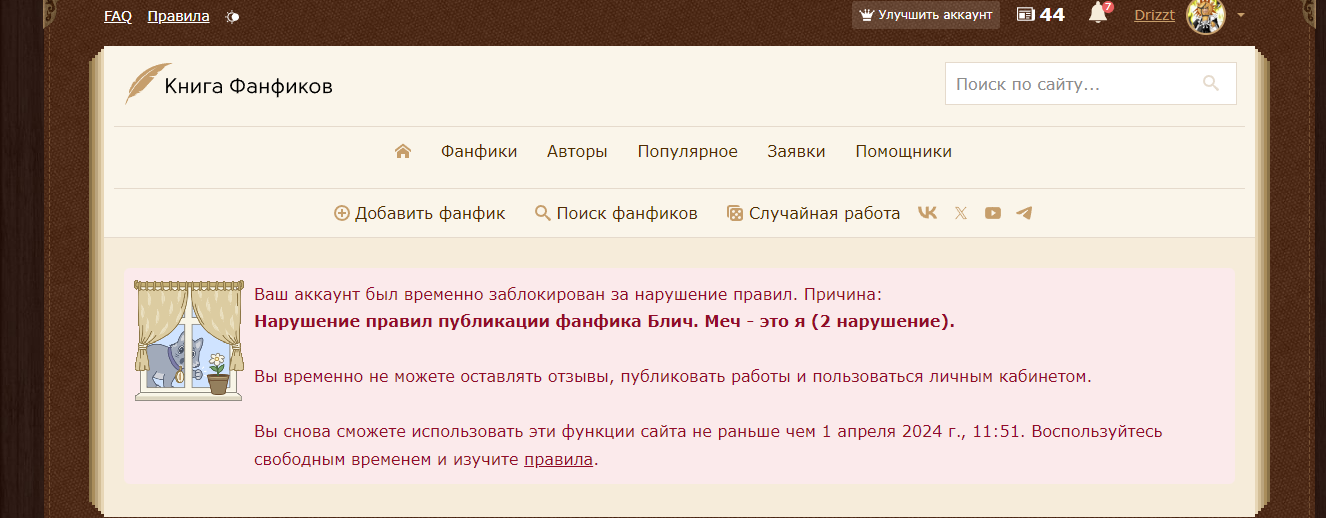Open the X (Twitter) social icon
Viewport: 1326px width, 518px height.
961,213
